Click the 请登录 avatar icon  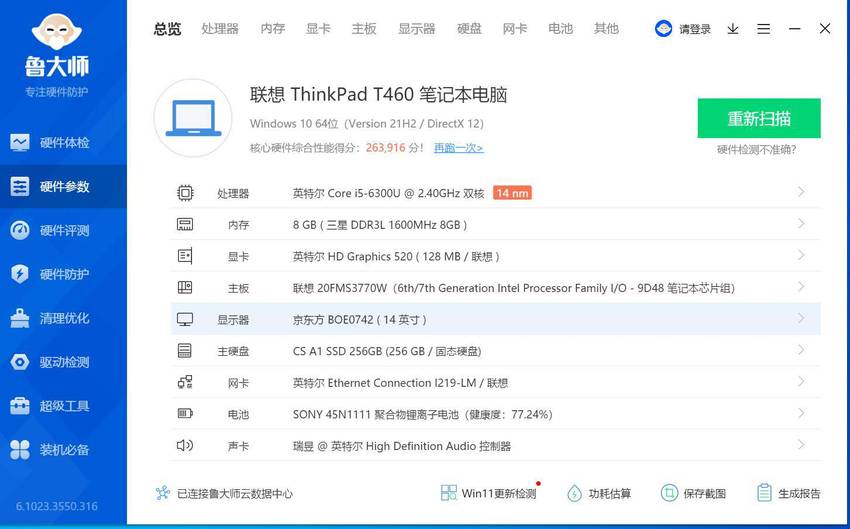click(x=664, y=29)
